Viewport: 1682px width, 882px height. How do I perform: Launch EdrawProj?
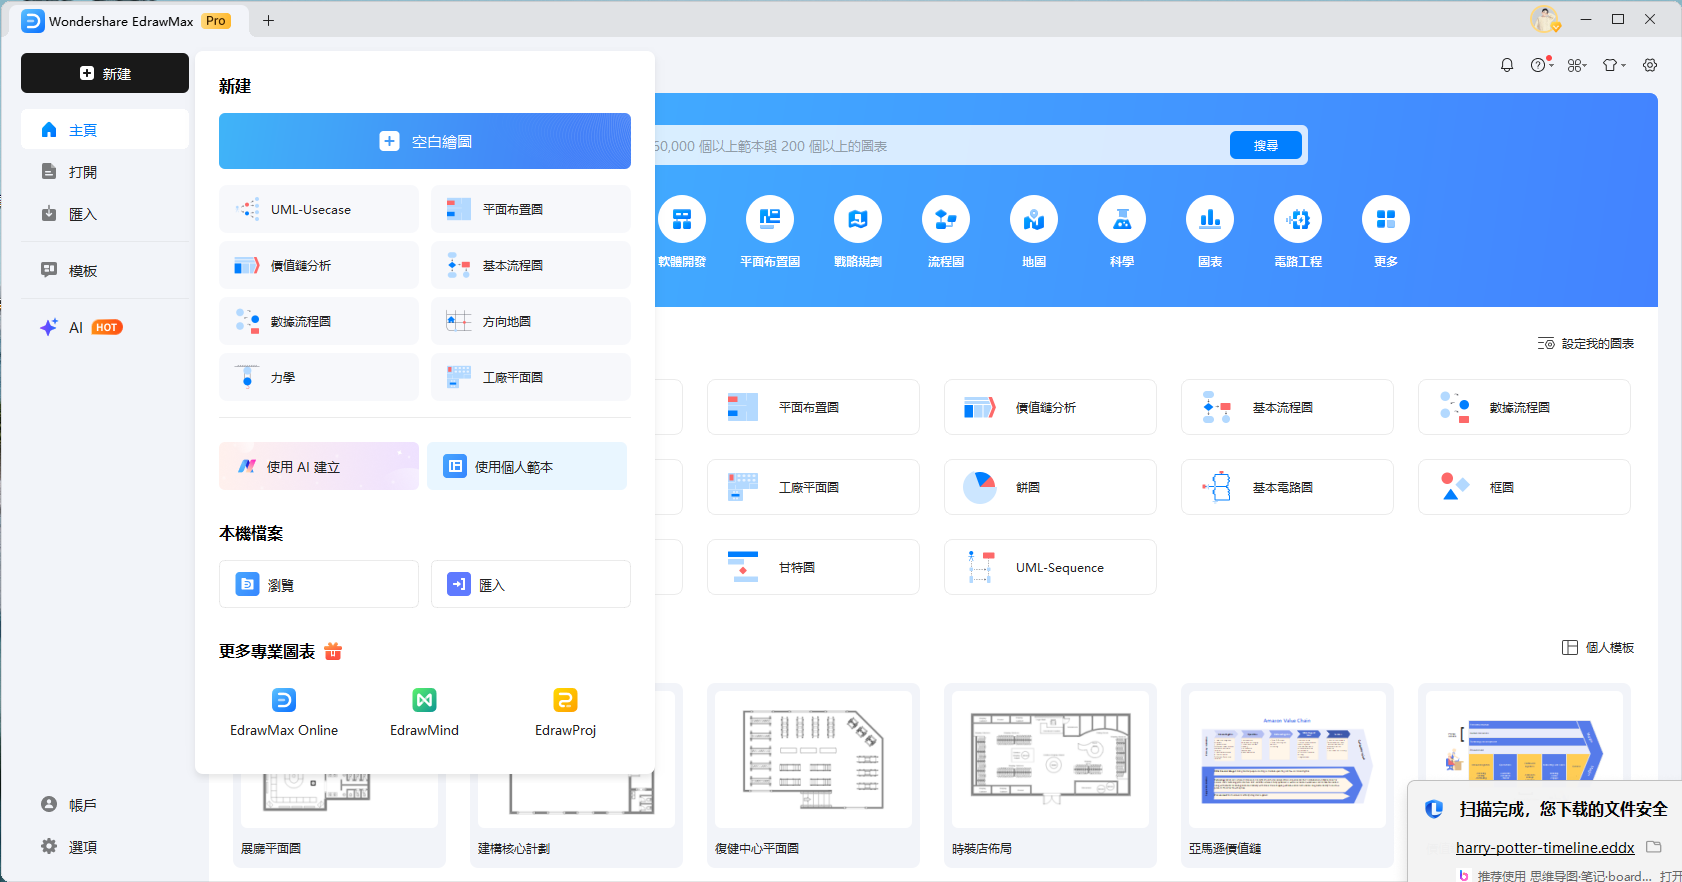[x=565, y=713]
